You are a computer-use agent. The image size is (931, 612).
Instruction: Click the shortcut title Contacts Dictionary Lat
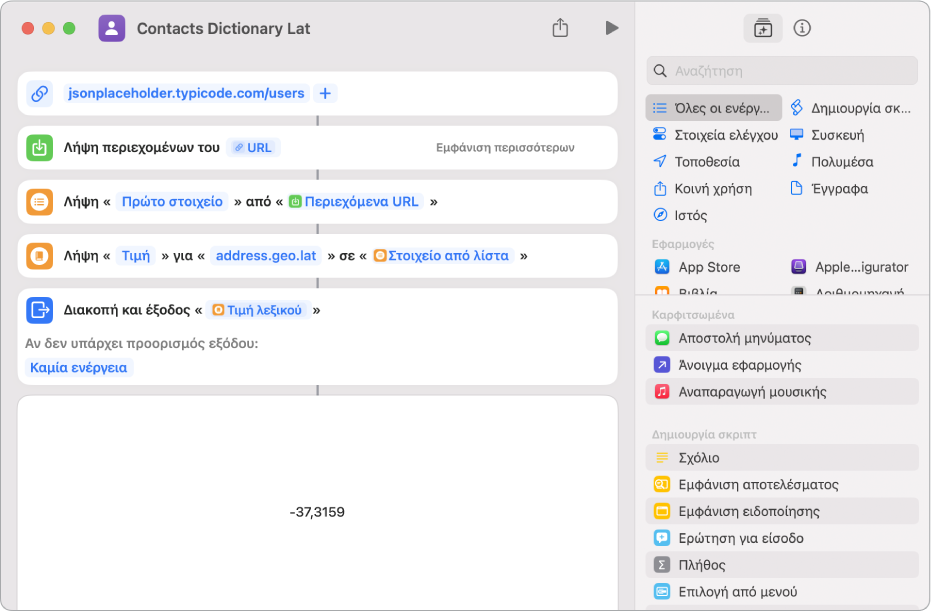click(223, 28)
